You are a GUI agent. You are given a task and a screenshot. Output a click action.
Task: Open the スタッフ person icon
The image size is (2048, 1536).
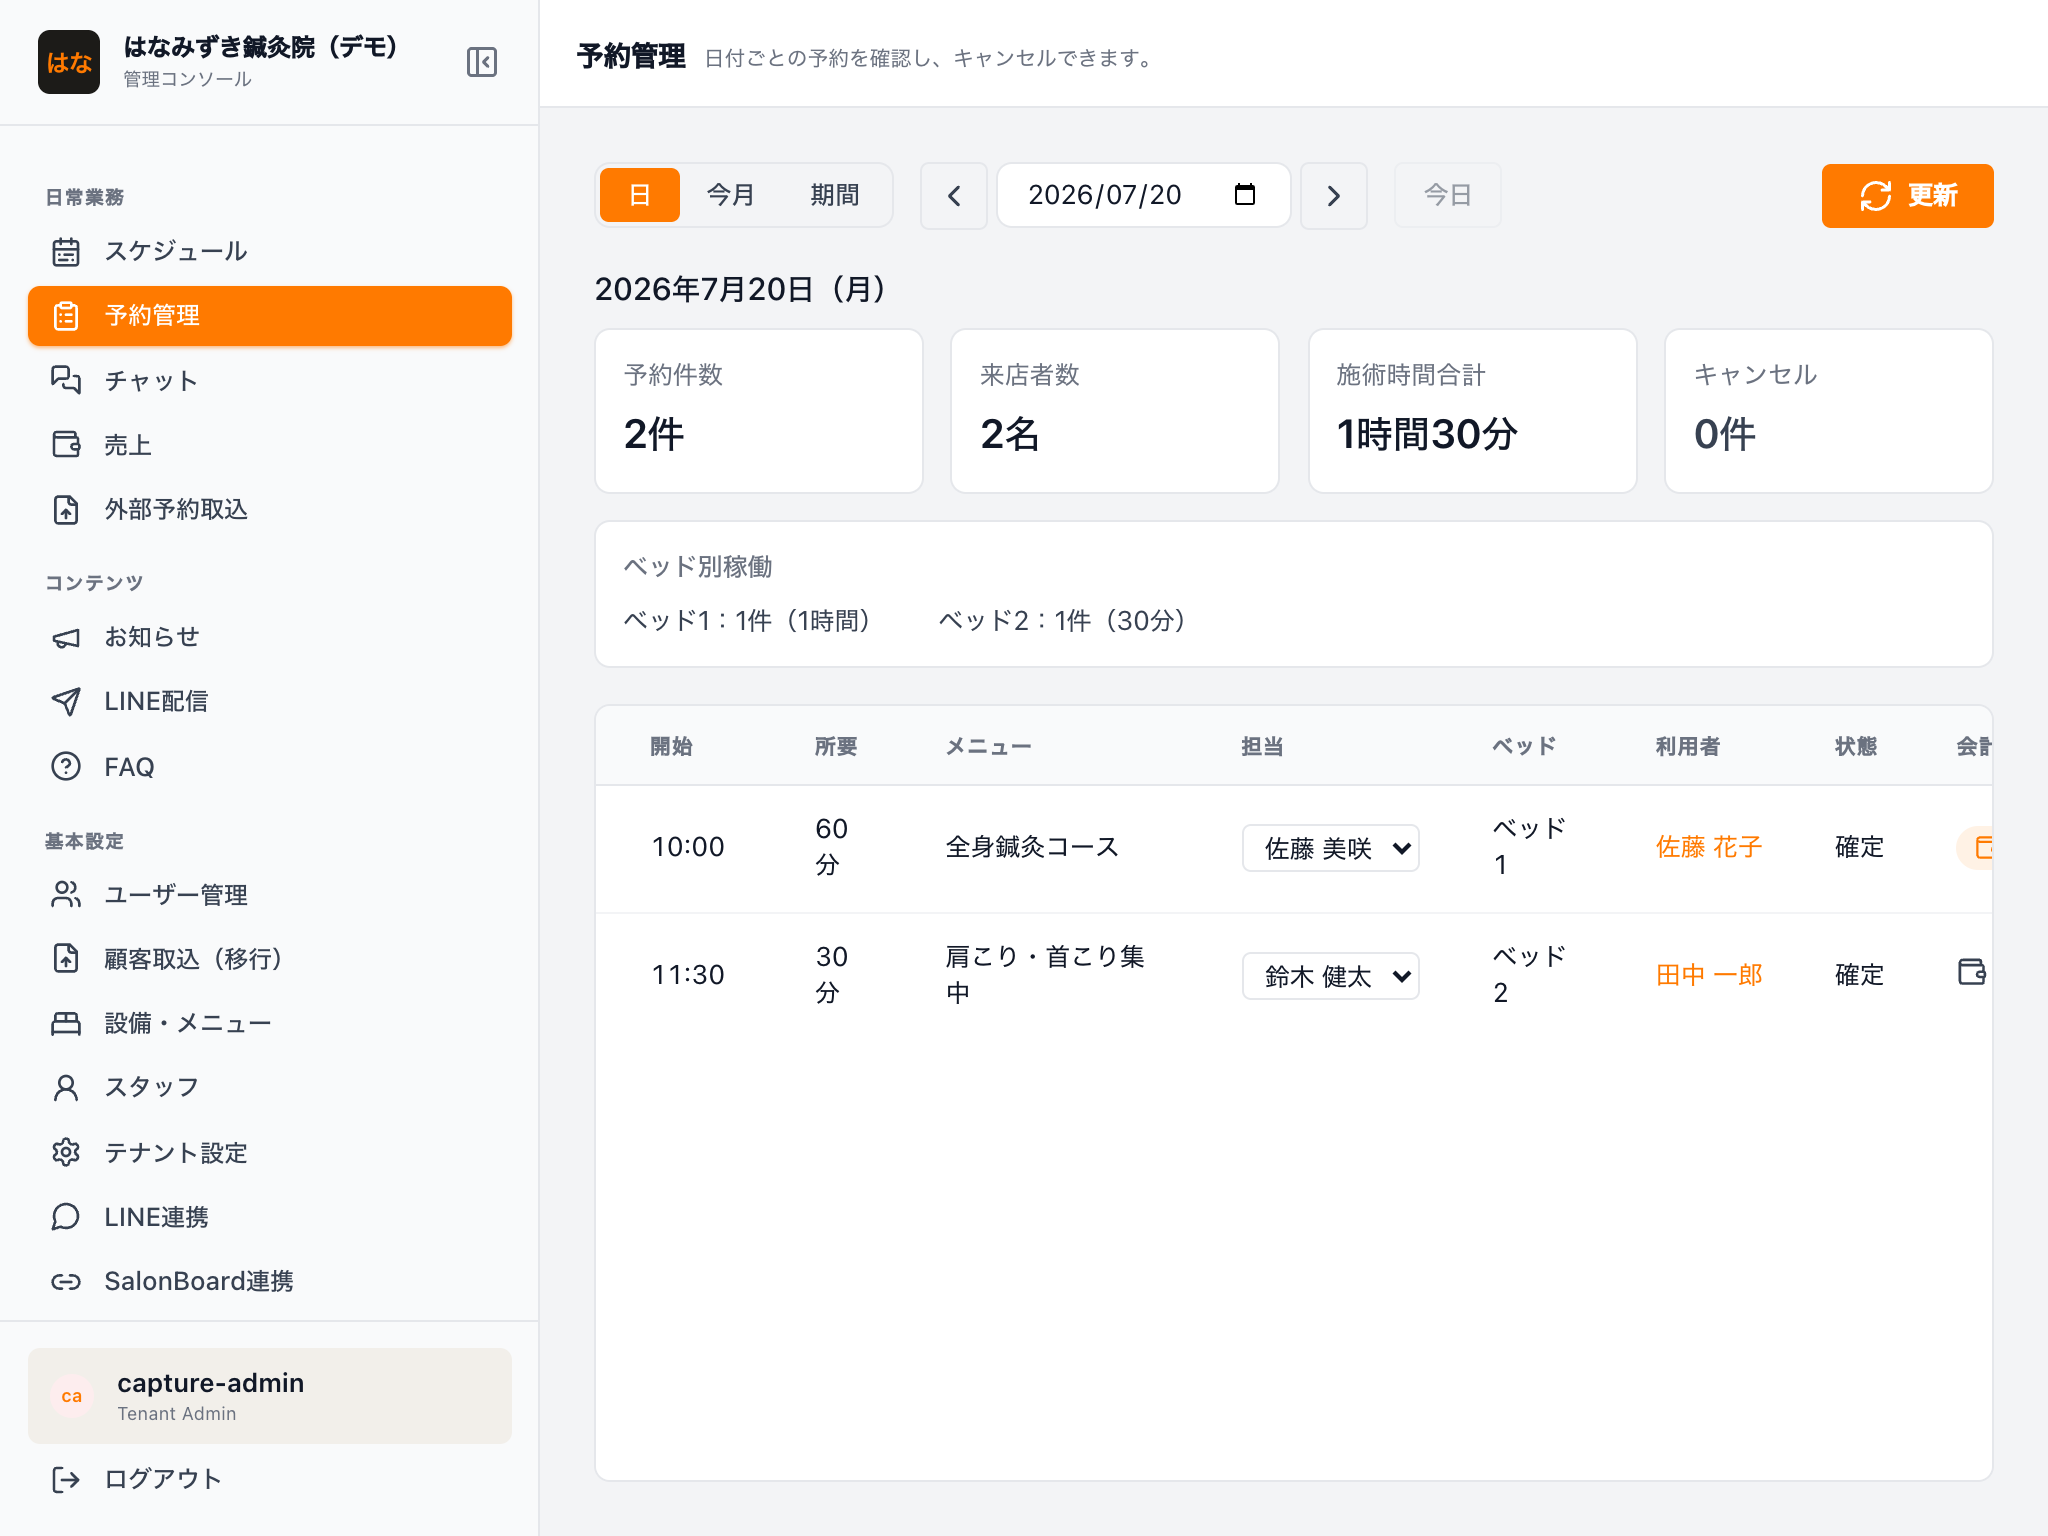point(66,1088)
